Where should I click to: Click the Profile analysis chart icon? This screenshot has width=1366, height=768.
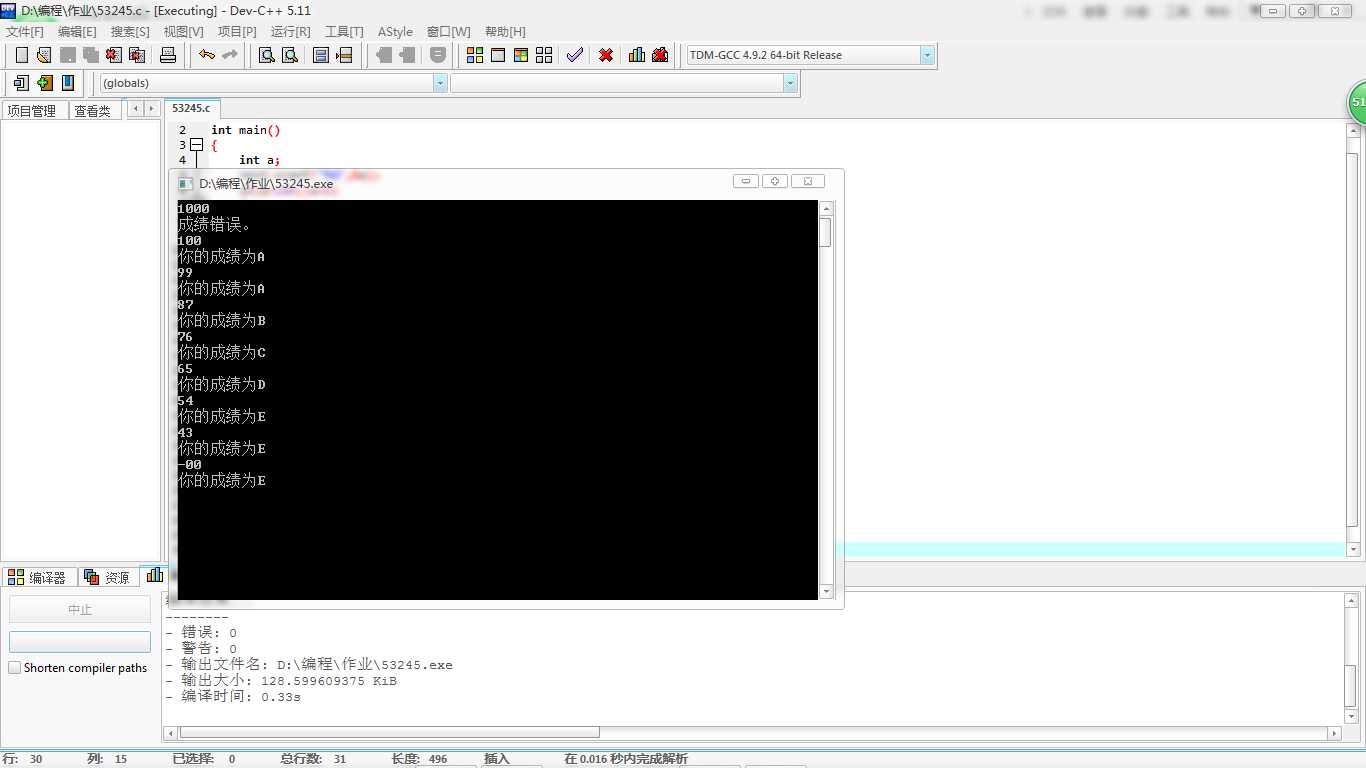pos(637,55)
